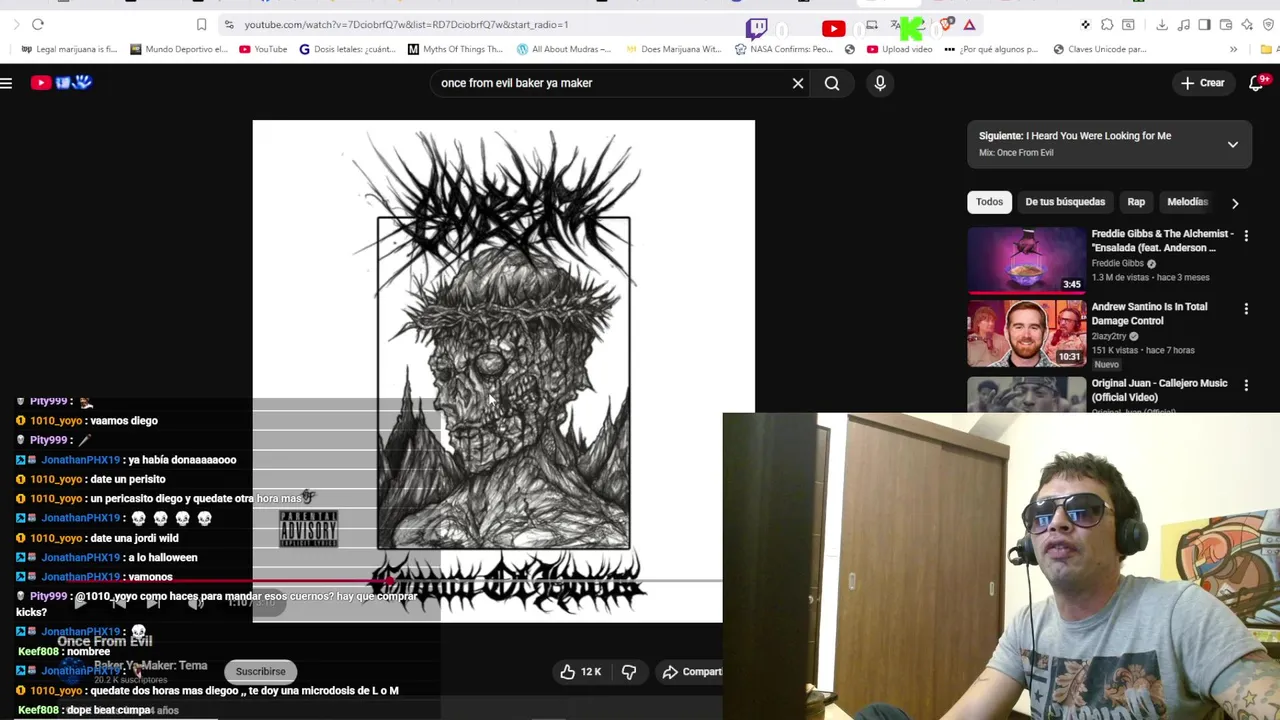Open the 'NASA Confirms' bookmark
Viewport: 1280px width, 720px height.
(x=783, y=49)
